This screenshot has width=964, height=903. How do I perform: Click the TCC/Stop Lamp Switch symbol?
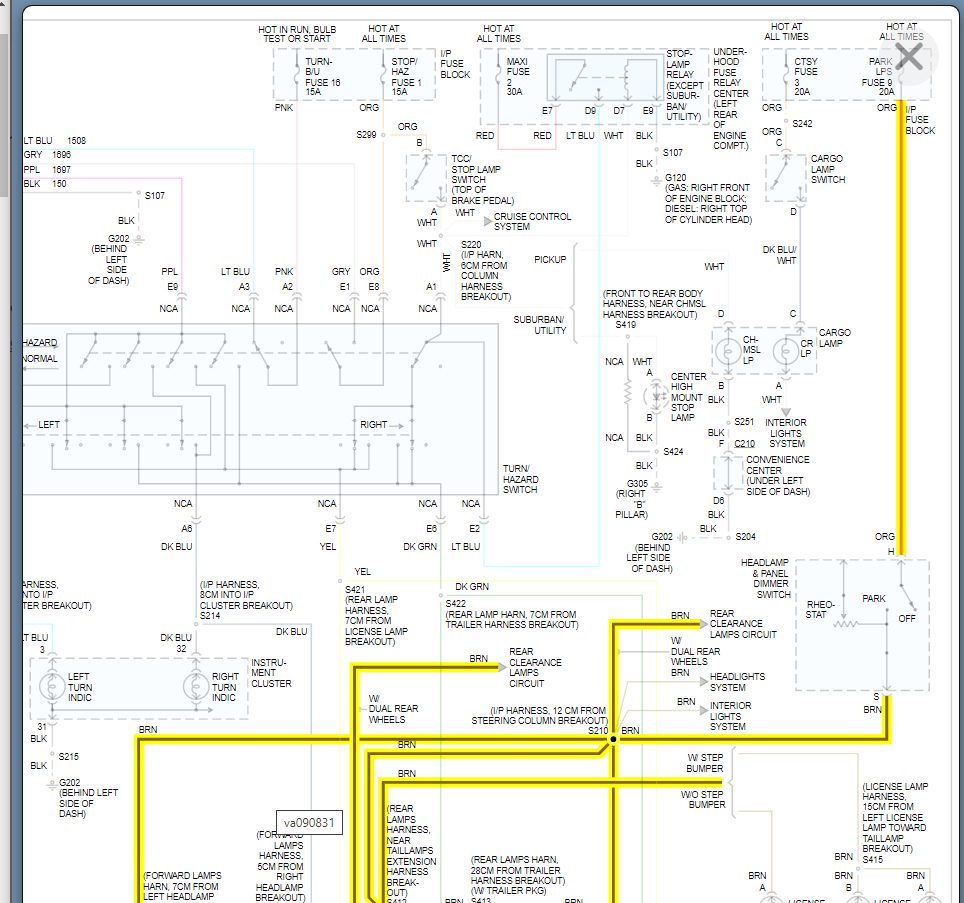click(426, 178)
